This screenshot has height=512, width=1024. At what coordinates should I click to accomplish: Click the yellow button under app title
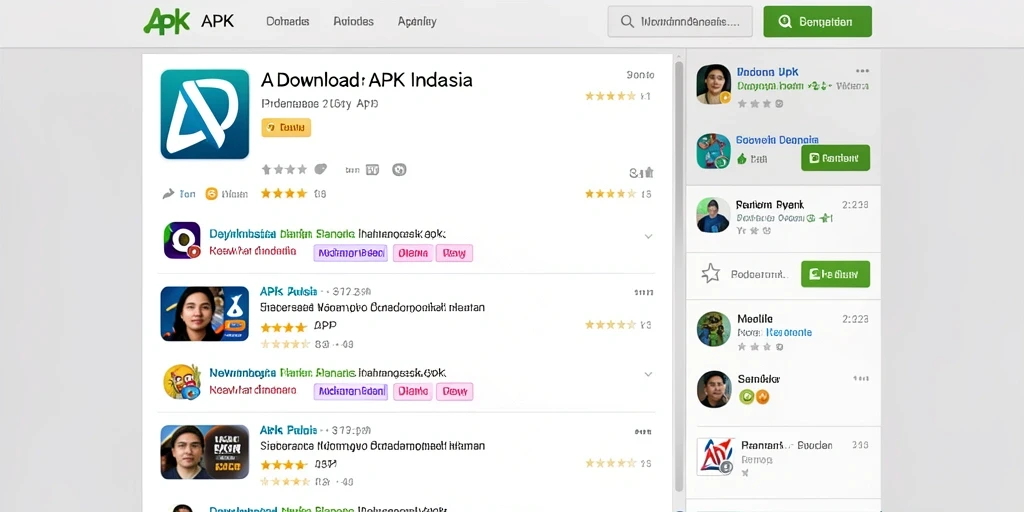[286, 128]
